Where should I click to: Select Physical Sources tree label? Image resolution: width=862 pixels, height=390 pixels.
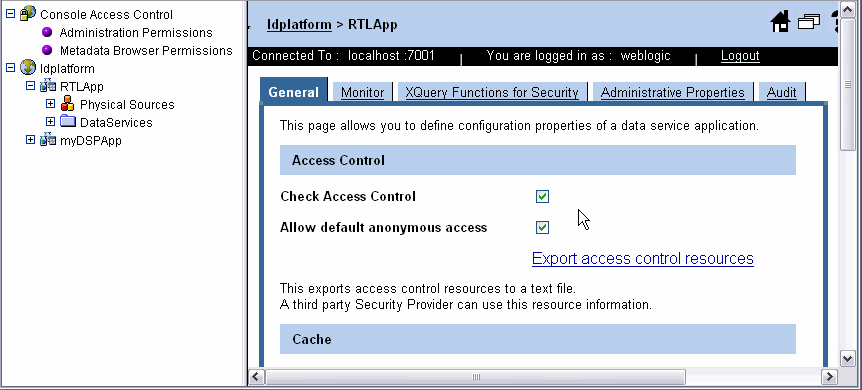[127, 105]
